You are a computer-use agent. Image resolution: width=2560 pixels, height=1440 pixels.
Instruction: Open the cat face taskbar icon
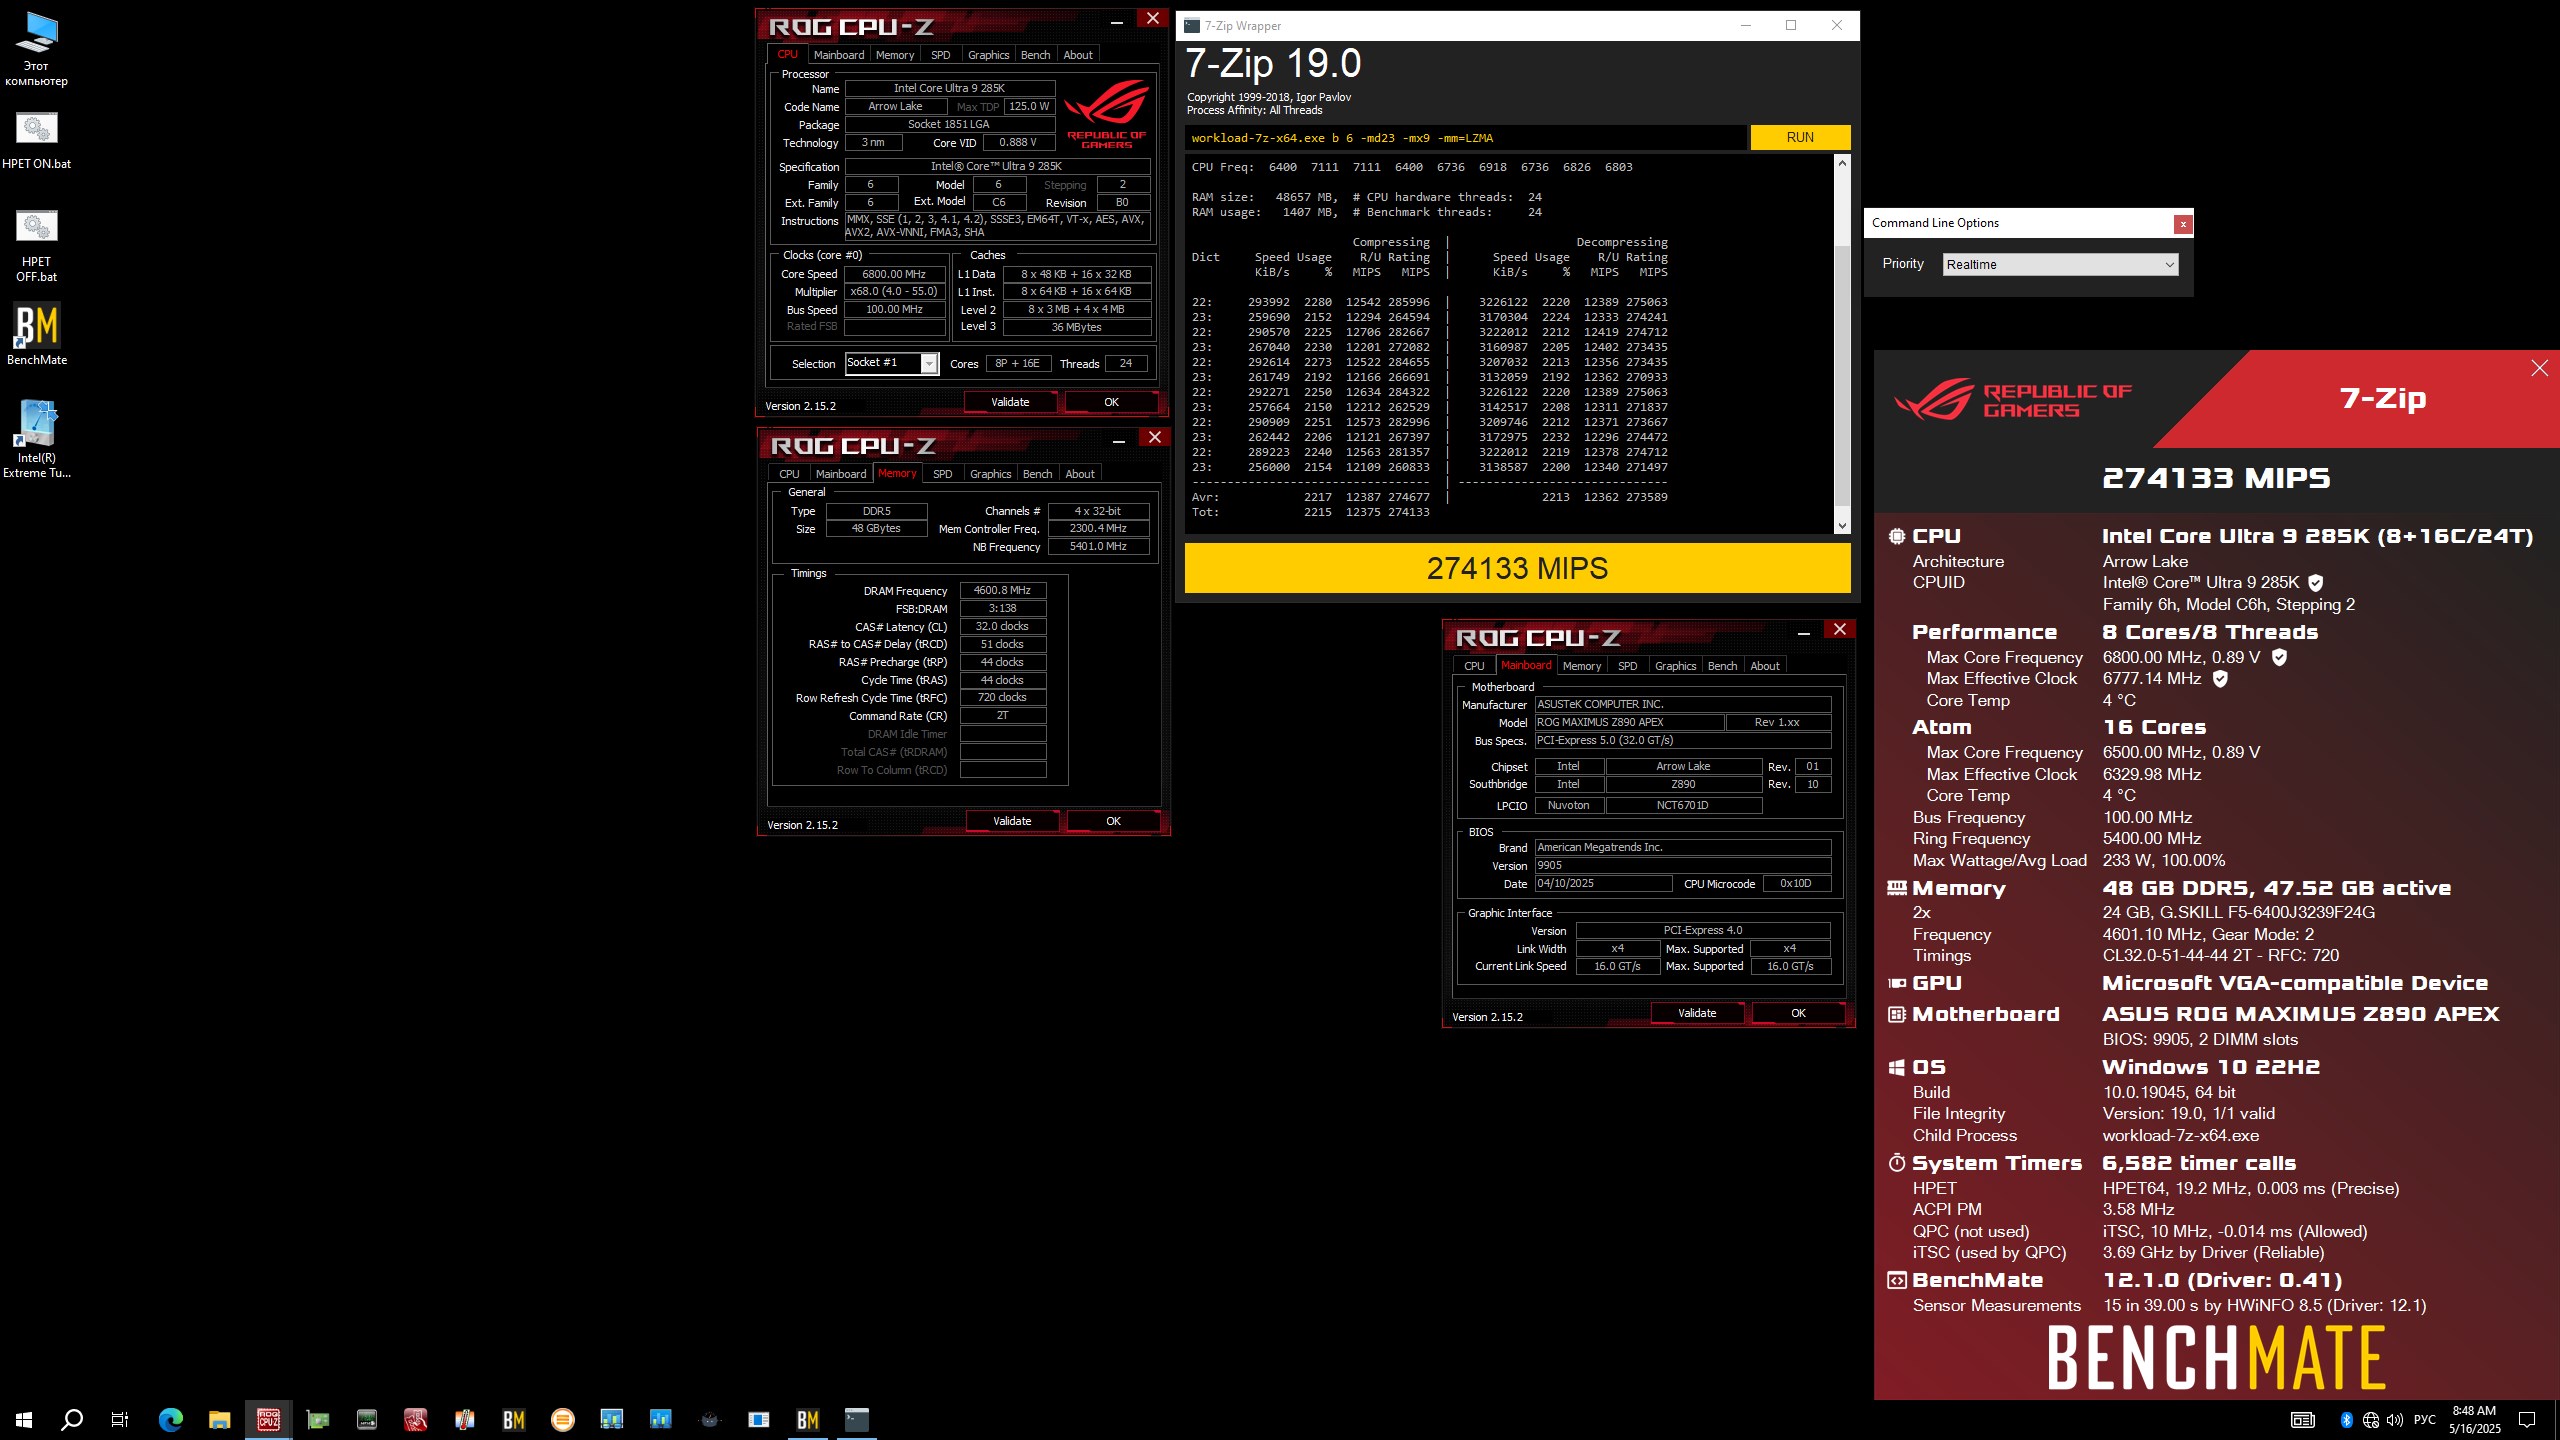click(710, 1419)
